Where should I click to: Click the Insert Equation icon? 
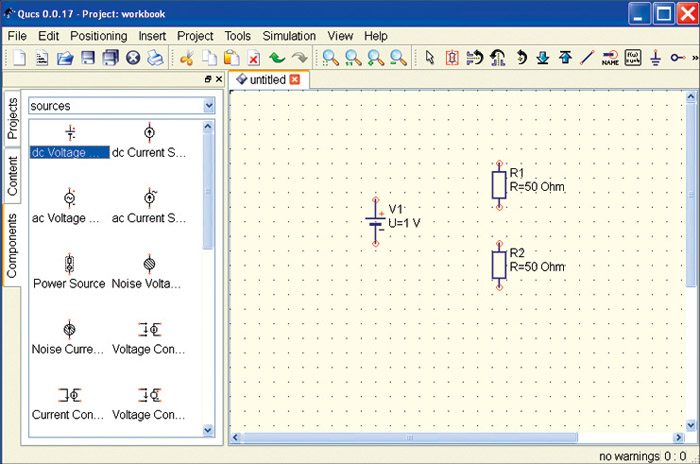(633, 58)
